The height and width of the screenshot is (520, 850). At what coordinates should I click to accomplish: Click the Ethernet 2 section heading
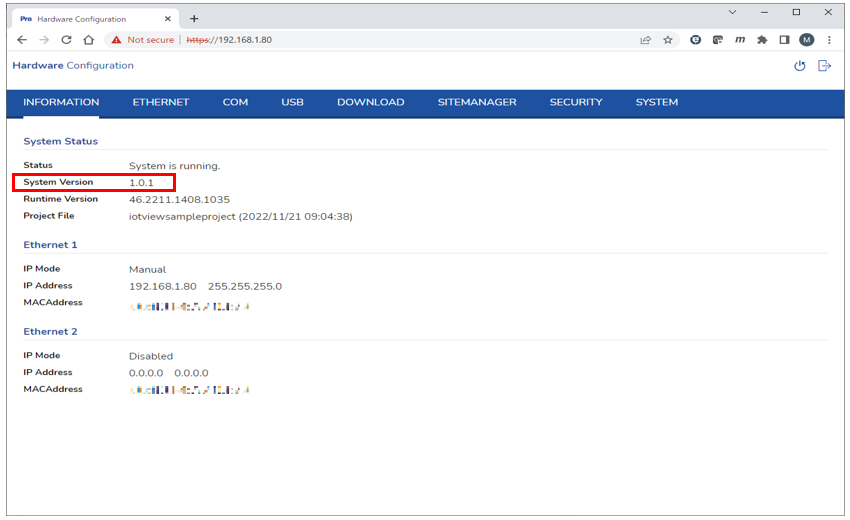[50, 331]
